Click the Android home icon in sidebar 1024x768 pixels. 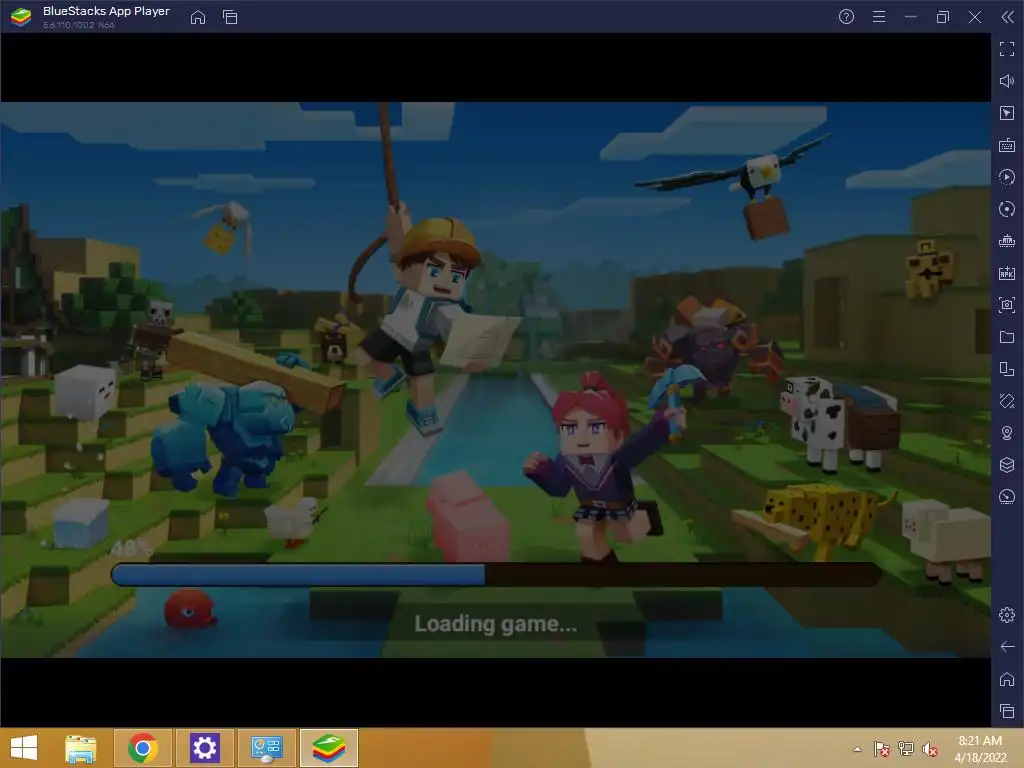[1007, 679]
